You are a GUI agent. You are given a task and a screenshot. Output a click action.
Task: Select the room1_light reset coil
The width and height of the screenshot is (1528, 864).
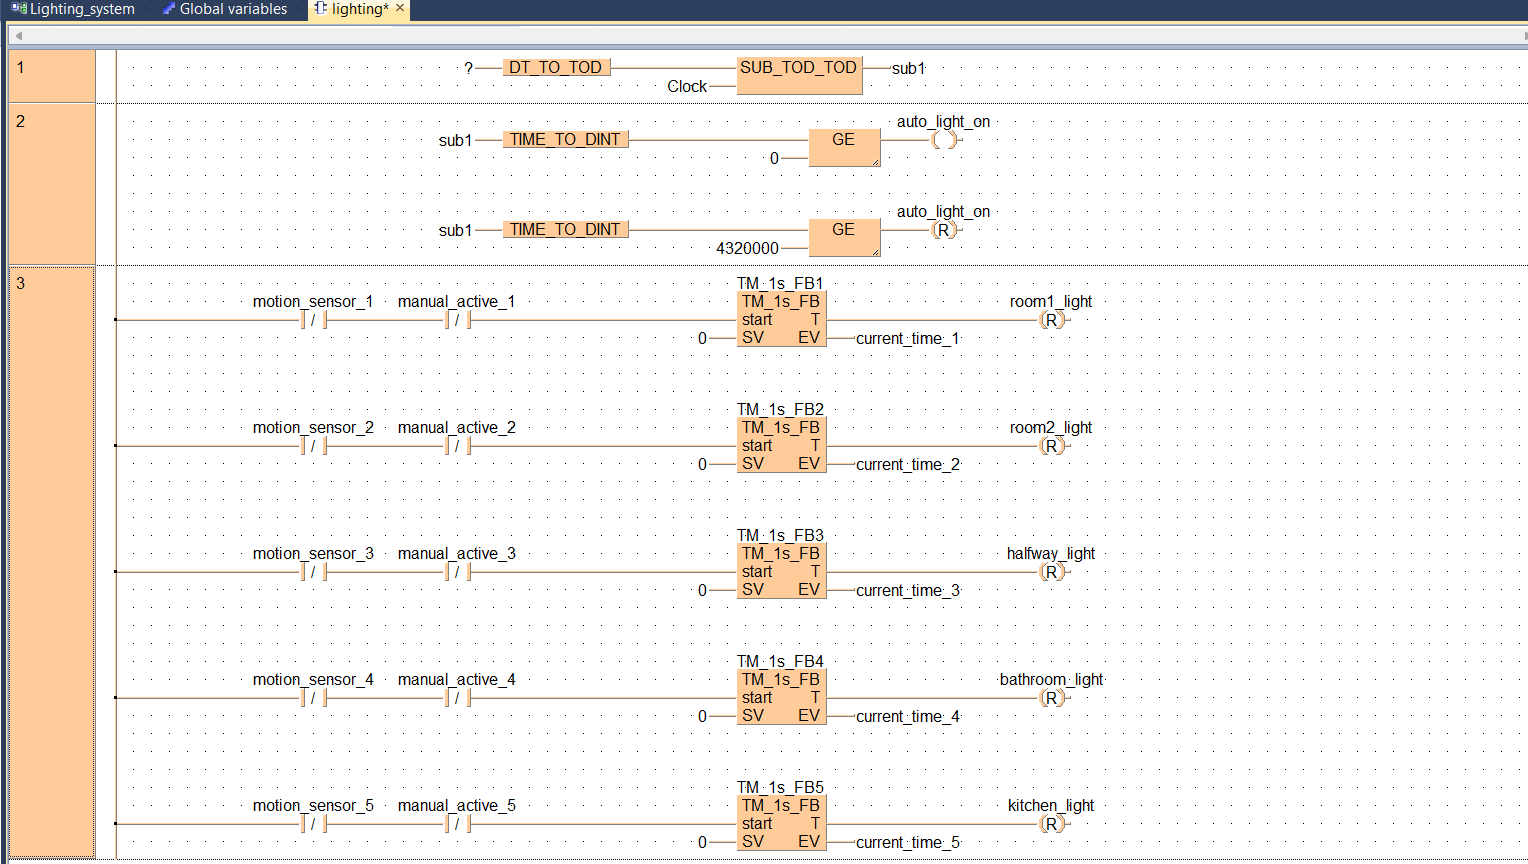click(1052, 320)
